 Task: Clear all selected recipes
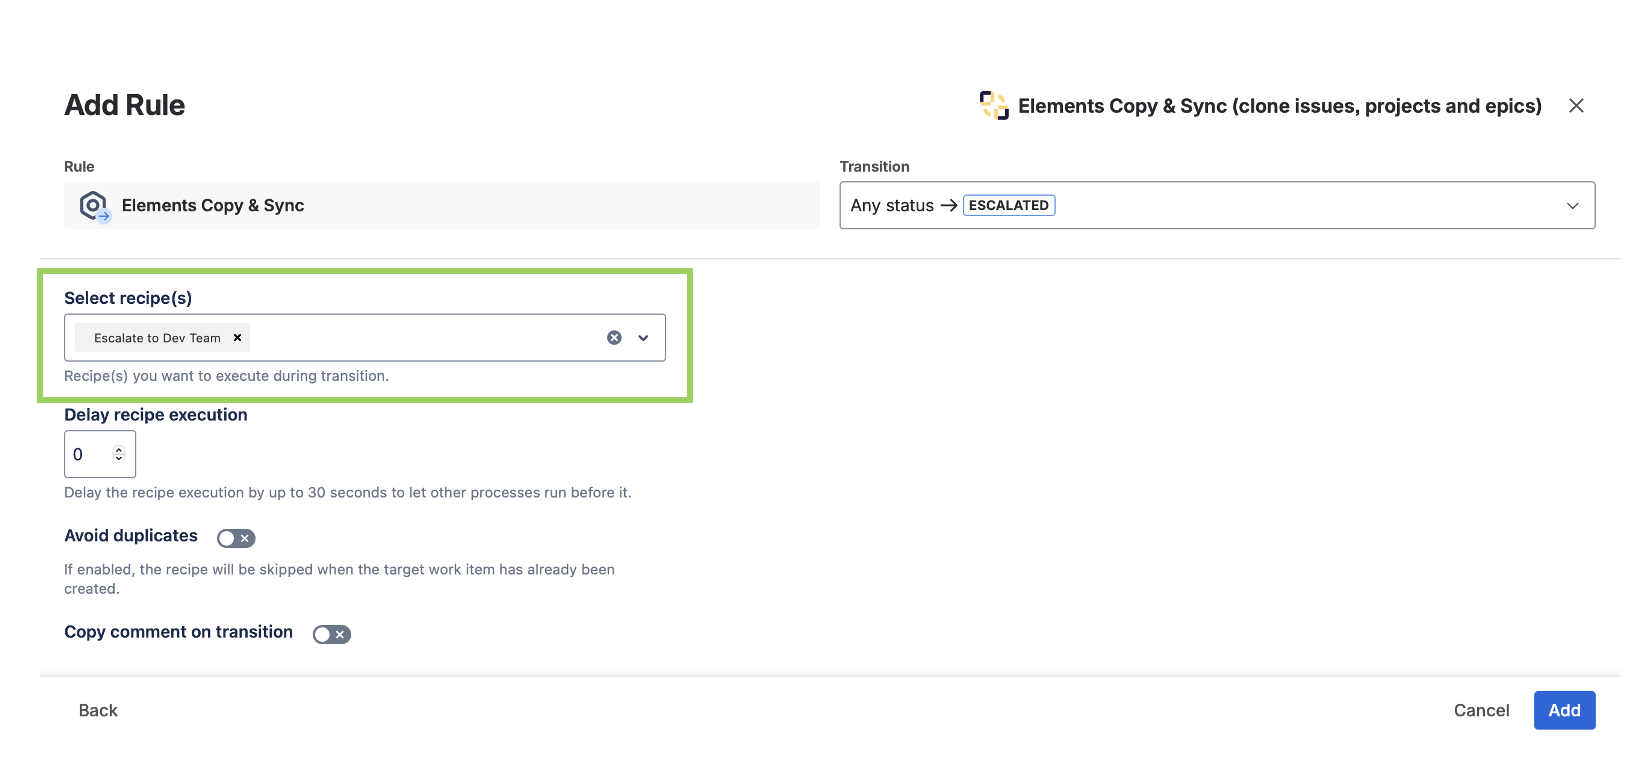pyautogui.click(x=614, y=338)
